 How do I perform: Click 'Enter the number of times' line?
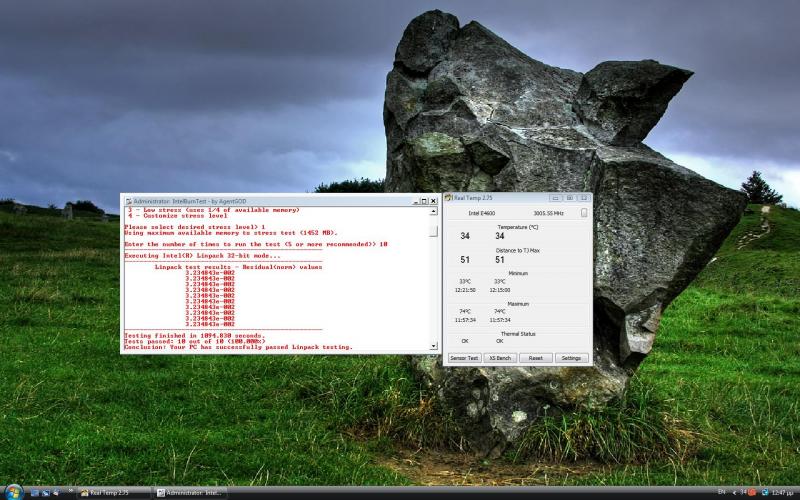(x=256, y=244)
